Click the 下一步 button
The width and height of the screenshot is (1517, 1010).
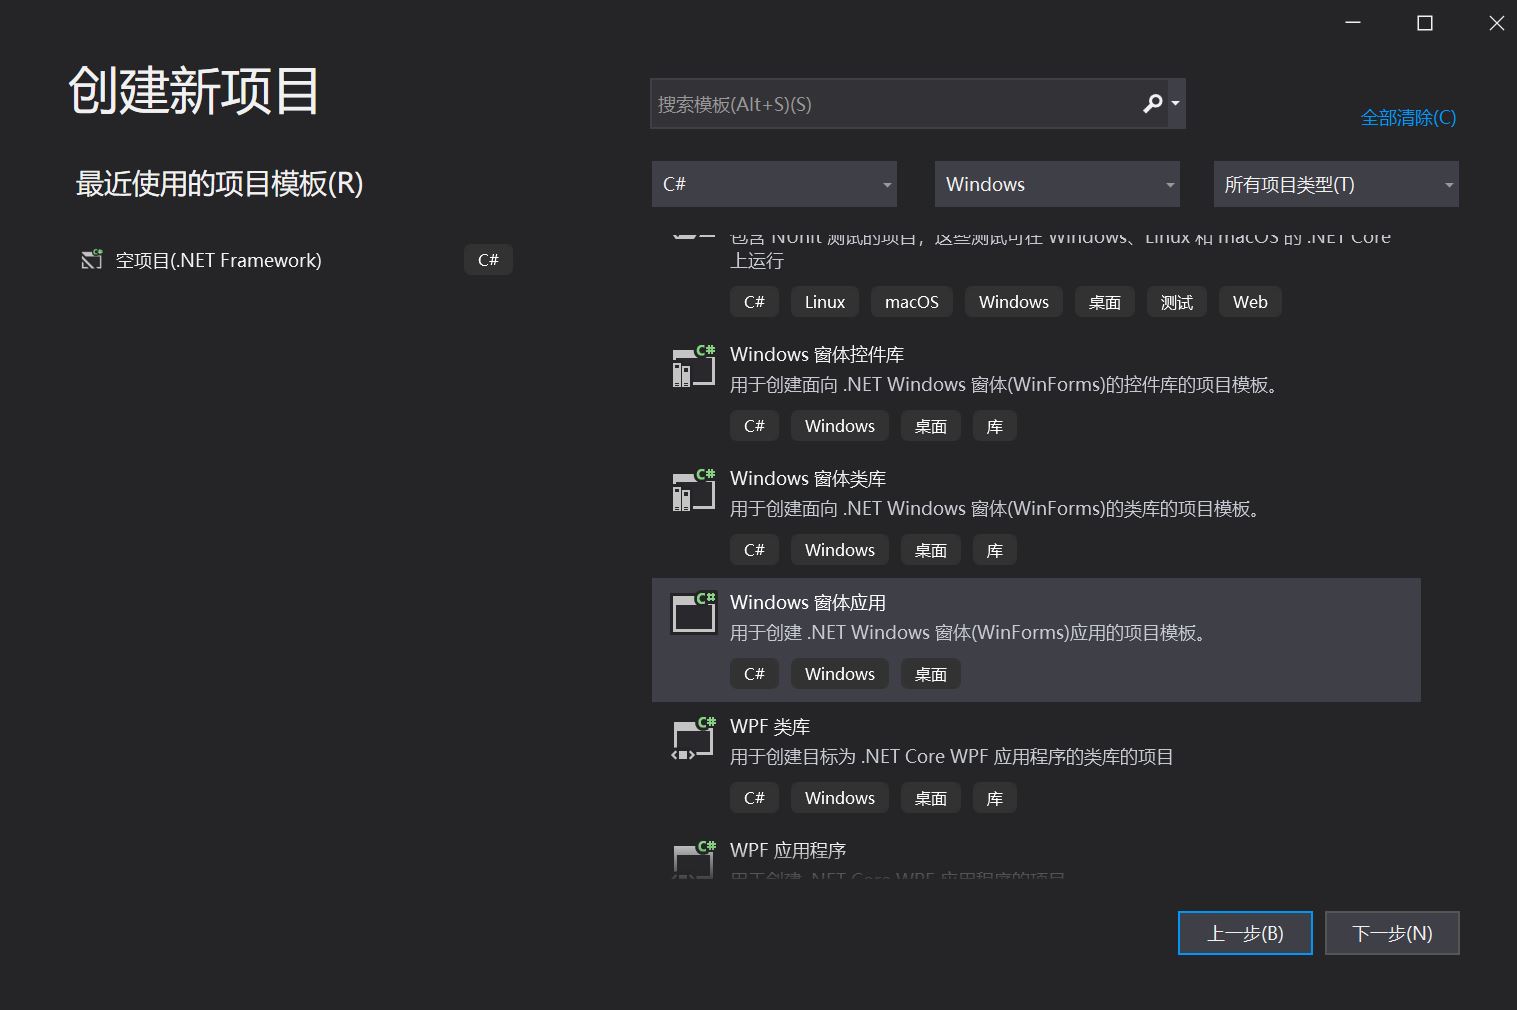tap(1391, 932)
